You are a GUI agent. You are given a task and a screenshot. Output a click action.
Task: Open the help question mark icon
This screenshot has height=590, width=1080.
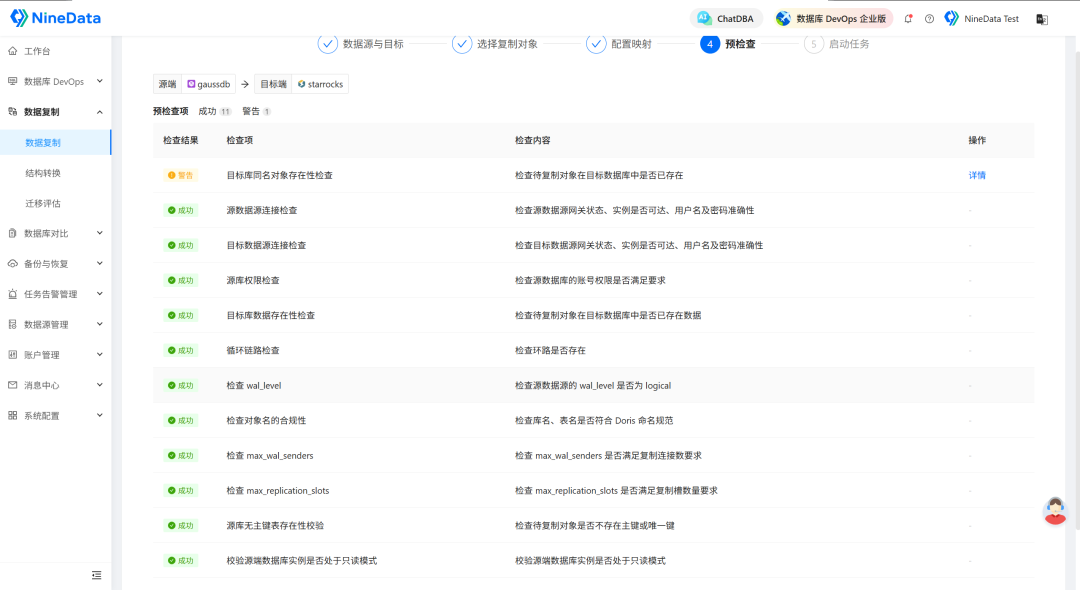(x=929, y=19)
